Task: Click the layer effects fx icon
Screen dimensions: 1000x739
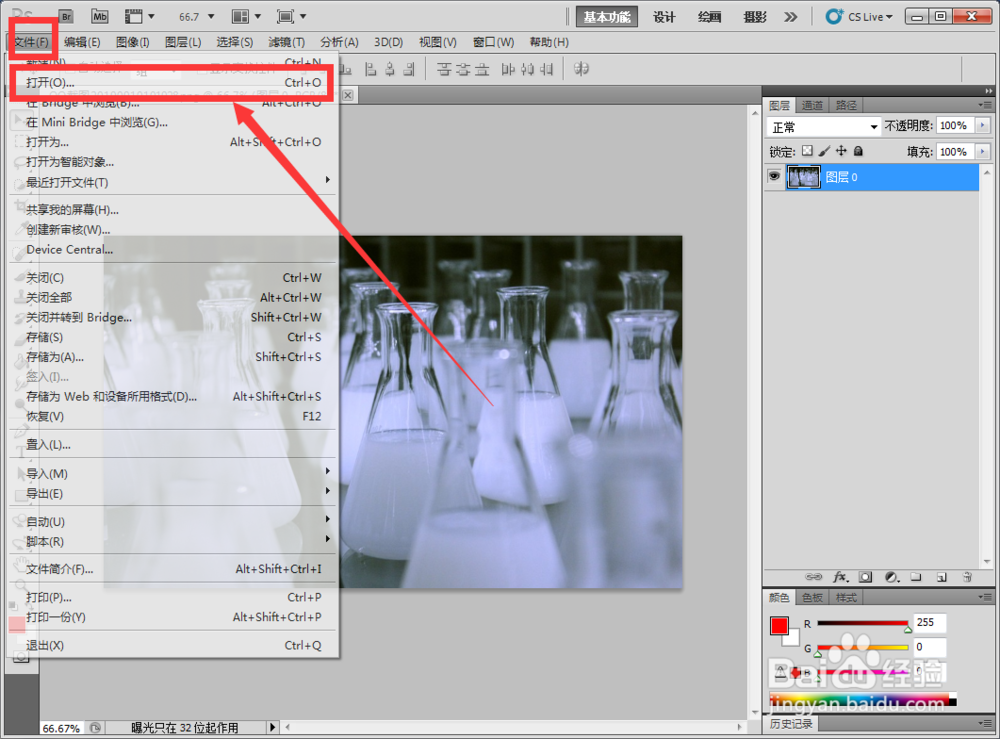Action: [x=841, y=577]
